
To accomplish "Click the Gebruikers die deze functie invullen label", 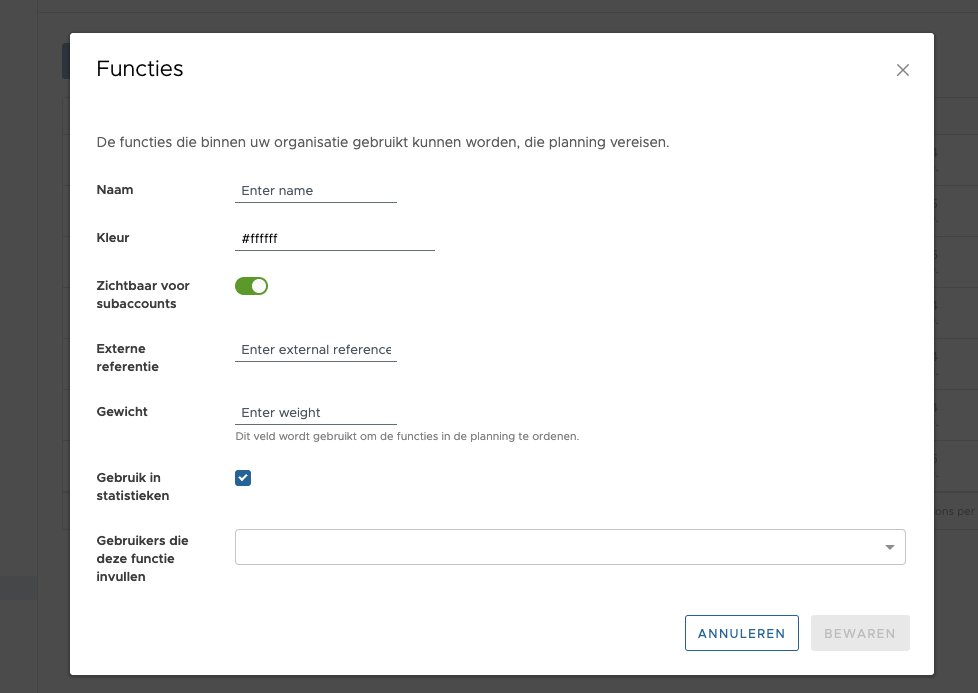I will click(142, 558).
